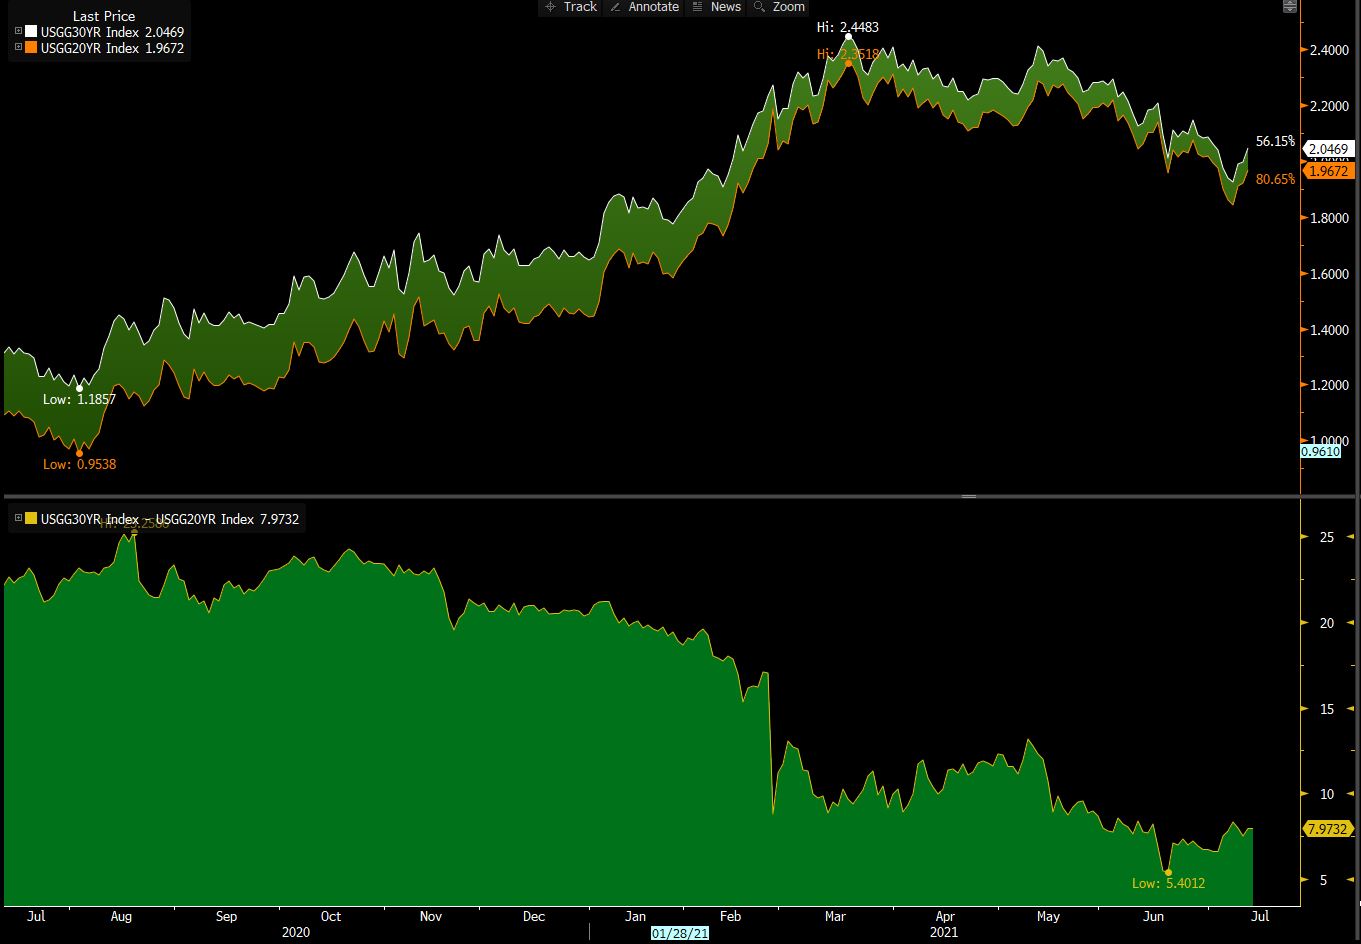Click the yellow spread series color swatch
The height and width of the screenshot is (944, 1361).
31,518
